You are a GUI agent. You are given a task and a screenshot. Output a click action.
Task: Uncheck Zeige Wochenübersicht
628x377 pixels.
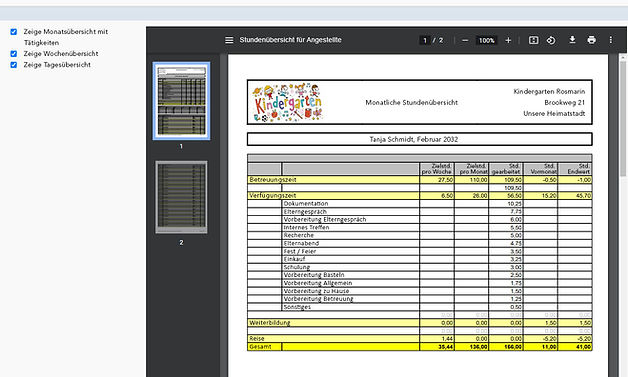click(x=14, y=54)
